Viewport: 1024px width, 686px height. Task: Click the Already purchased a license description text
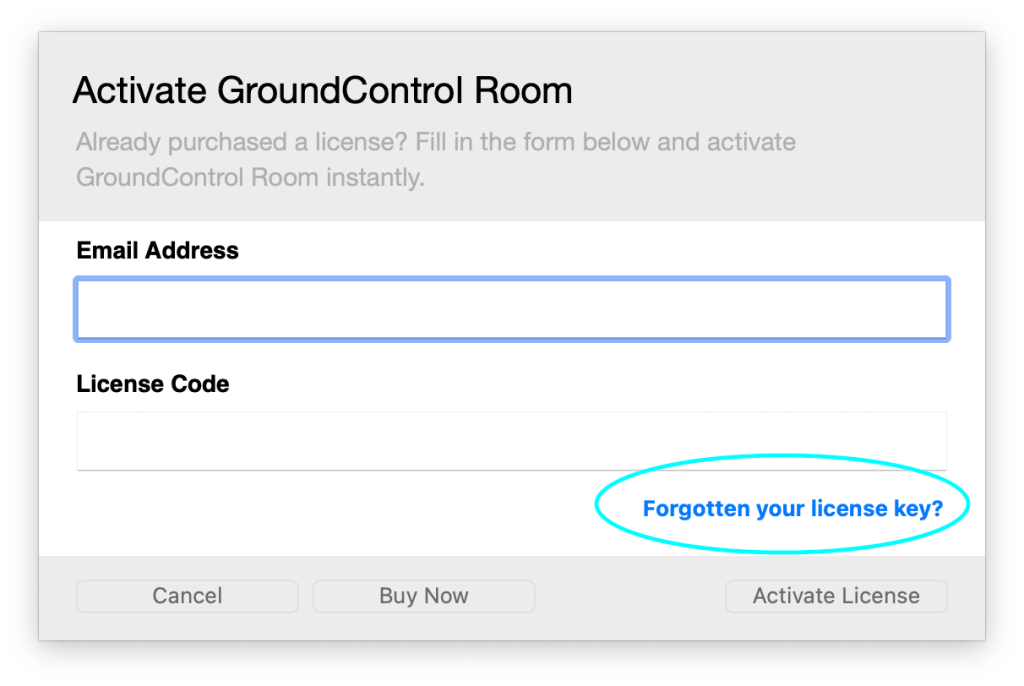pyautogui.click(x=436, y=159)
